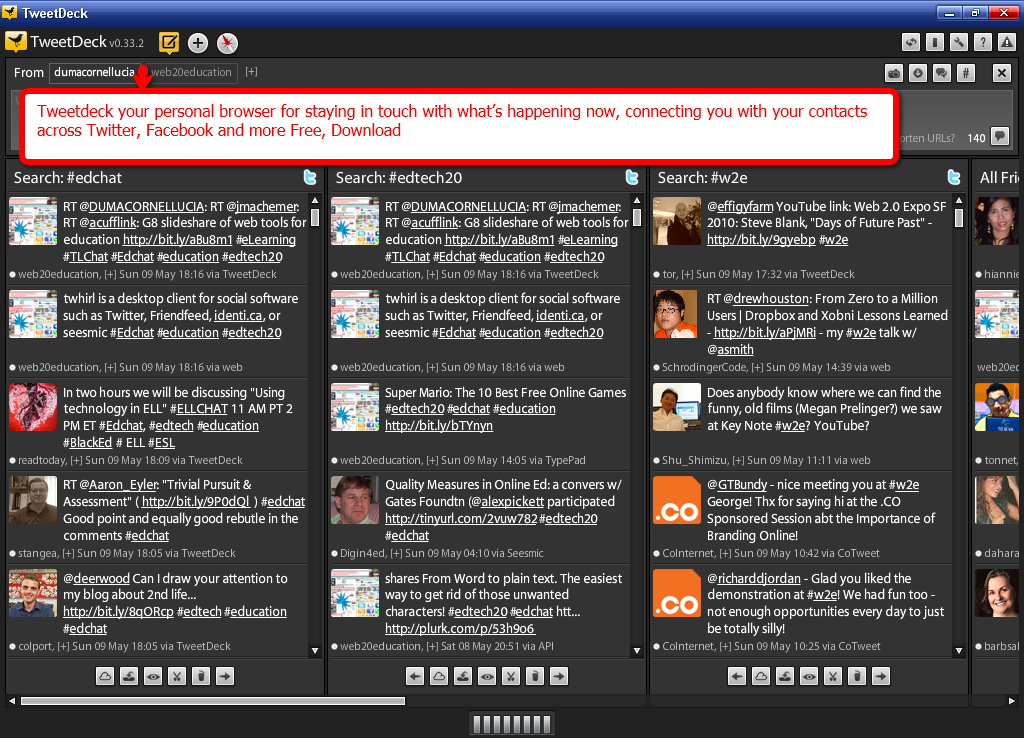The width and height of the screenshot is (1024, 738).
Task: Open the red compass directory icon
Action: (227, 43)
